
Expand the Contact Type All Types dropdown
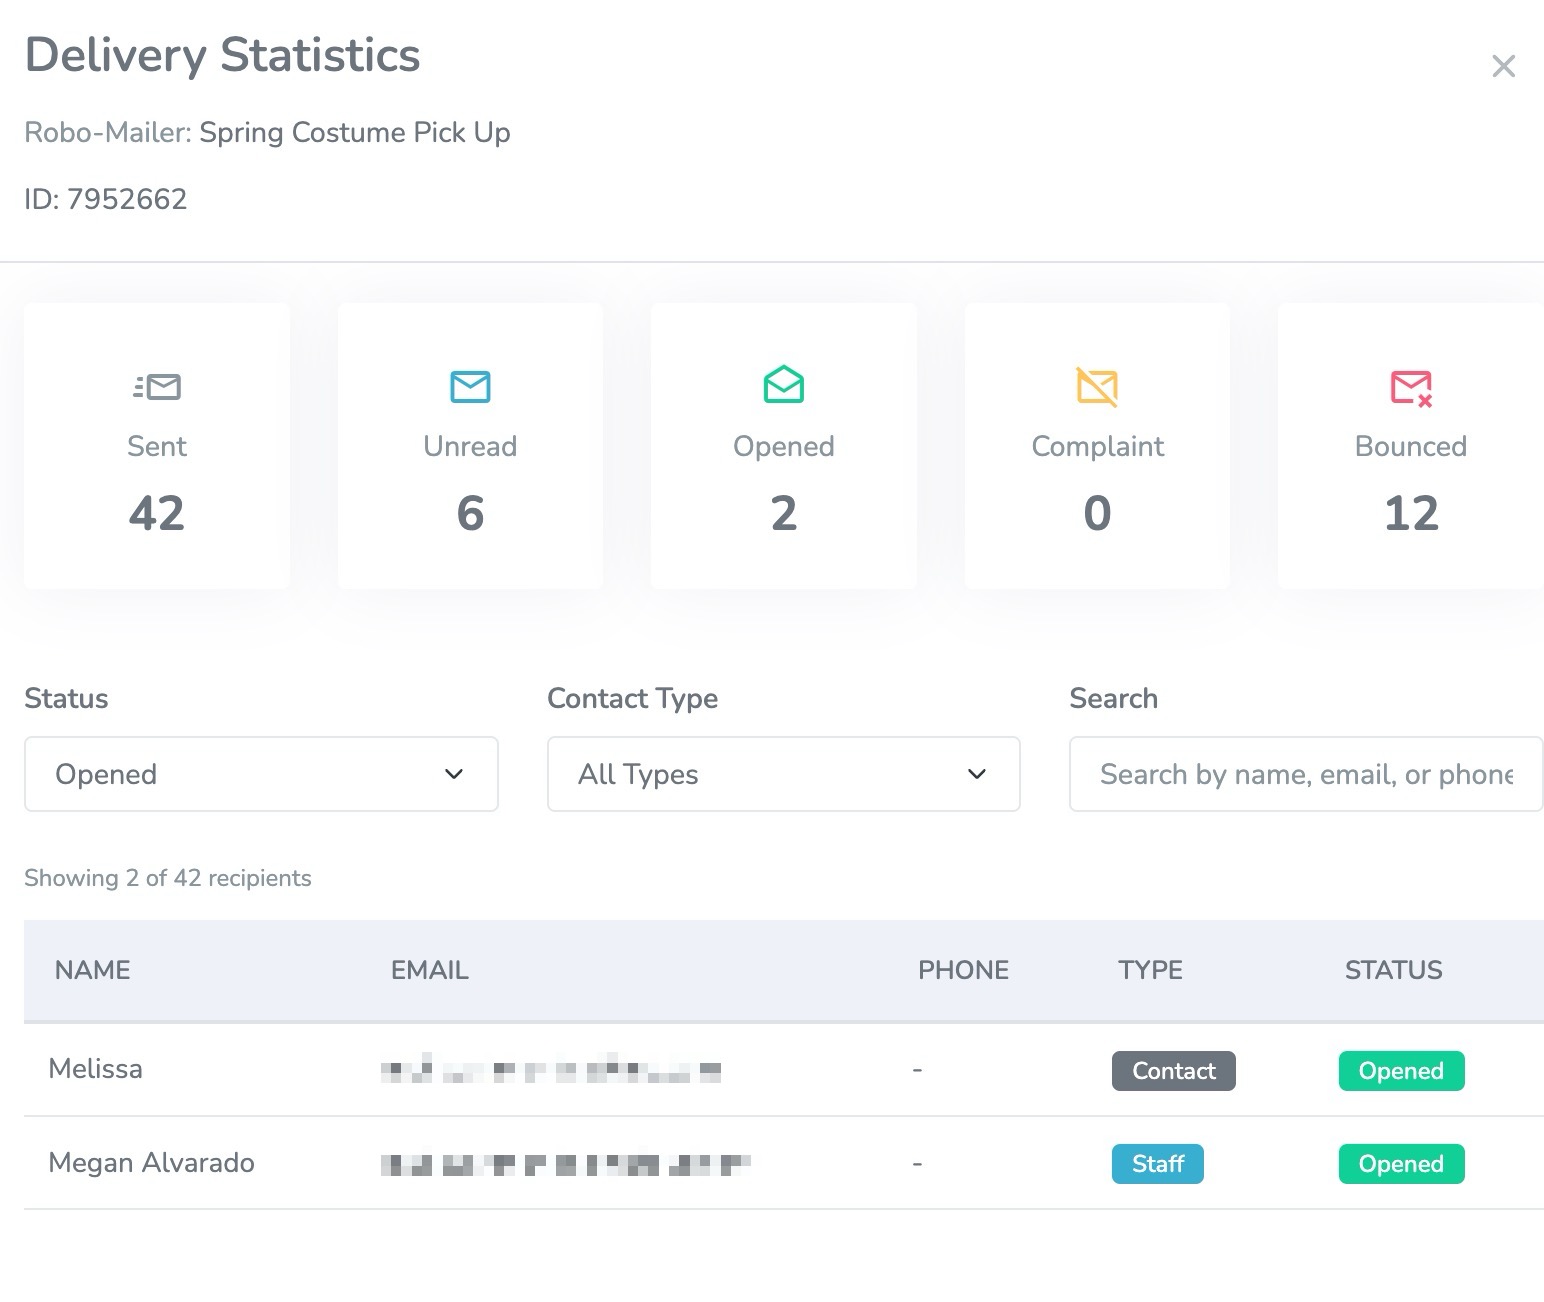click(x=784, y=774)
